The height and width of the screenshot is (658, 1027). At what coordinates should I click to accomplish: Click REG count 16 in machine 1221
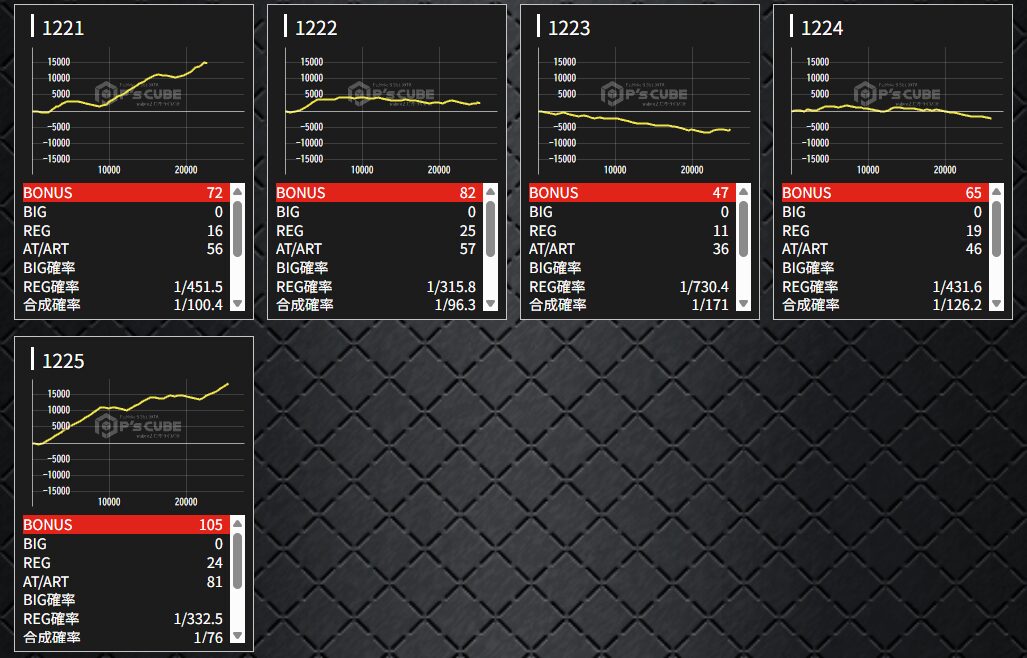(x=215, y=230)
